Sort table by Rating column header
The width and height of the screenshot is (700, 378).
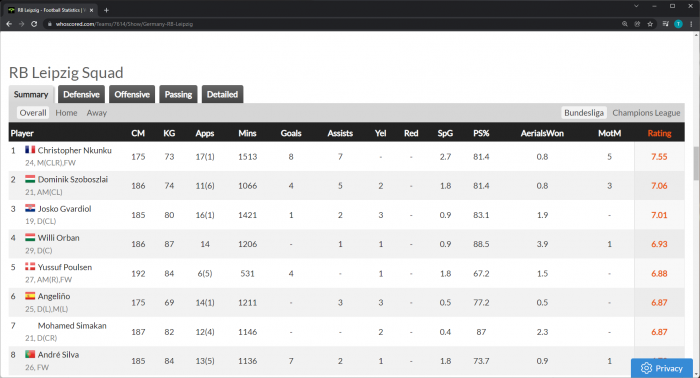click(x=659, y=133)
